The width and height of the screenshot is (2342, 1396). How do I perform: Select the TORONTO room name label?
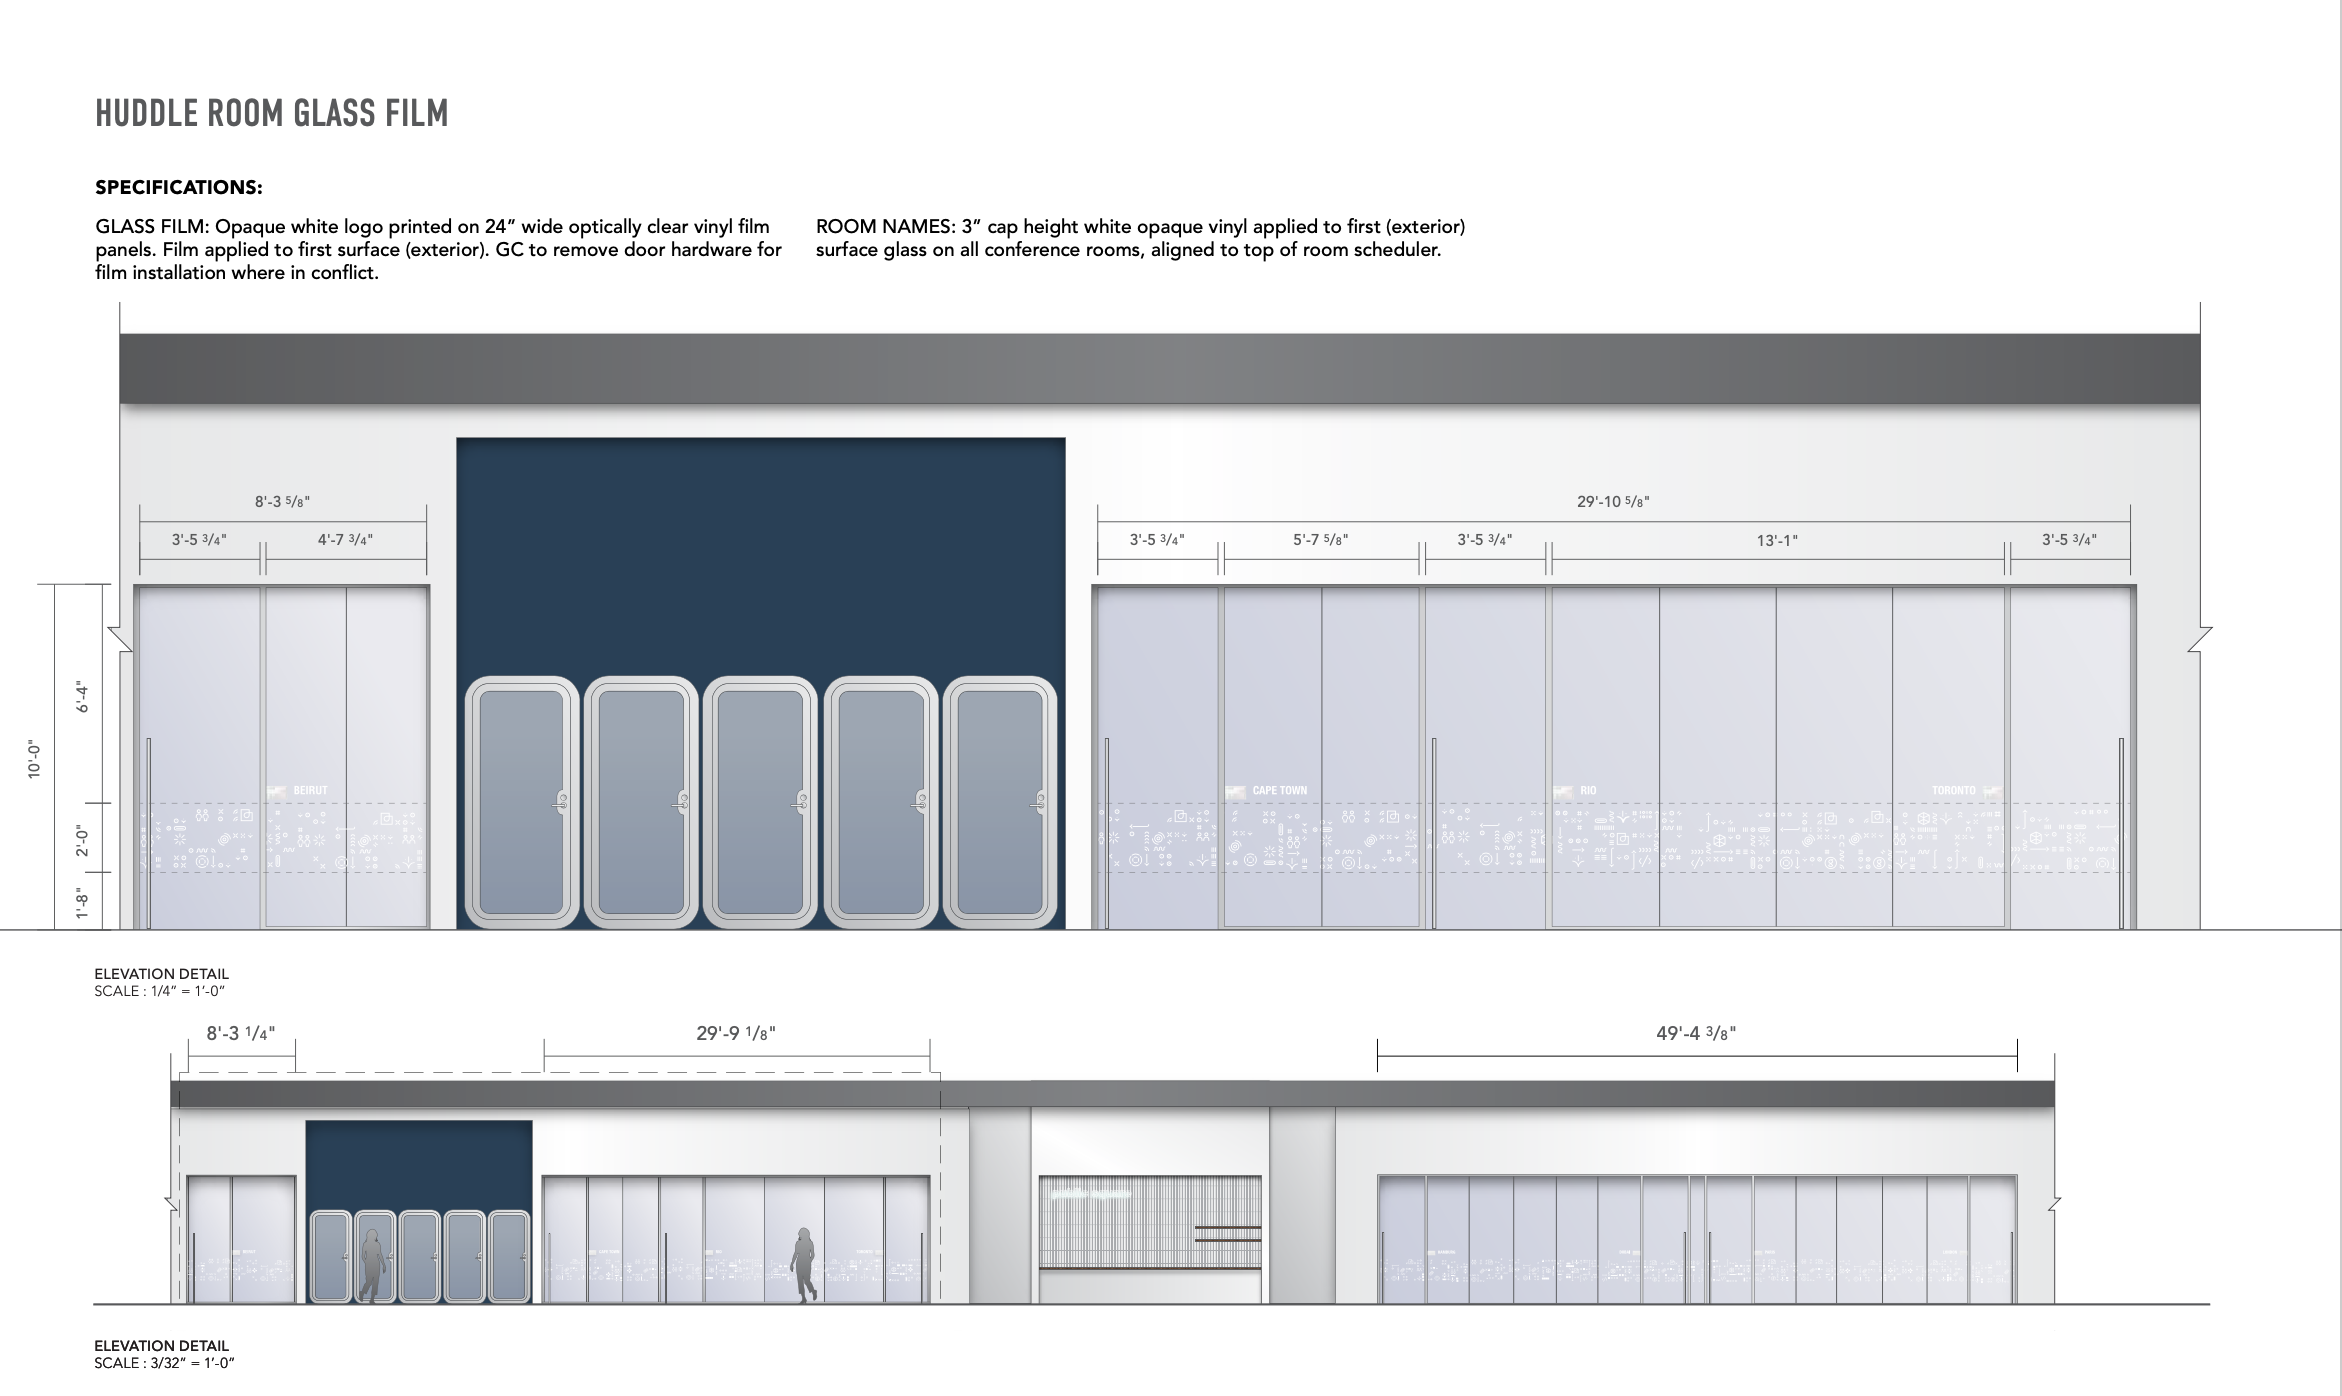1953,789
